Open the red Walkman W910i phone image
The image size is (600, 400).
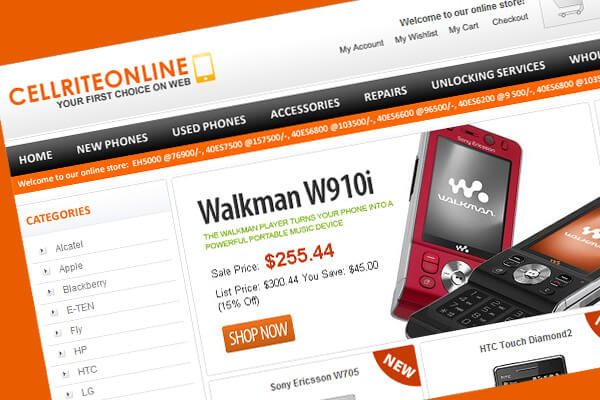coord(455,222)
